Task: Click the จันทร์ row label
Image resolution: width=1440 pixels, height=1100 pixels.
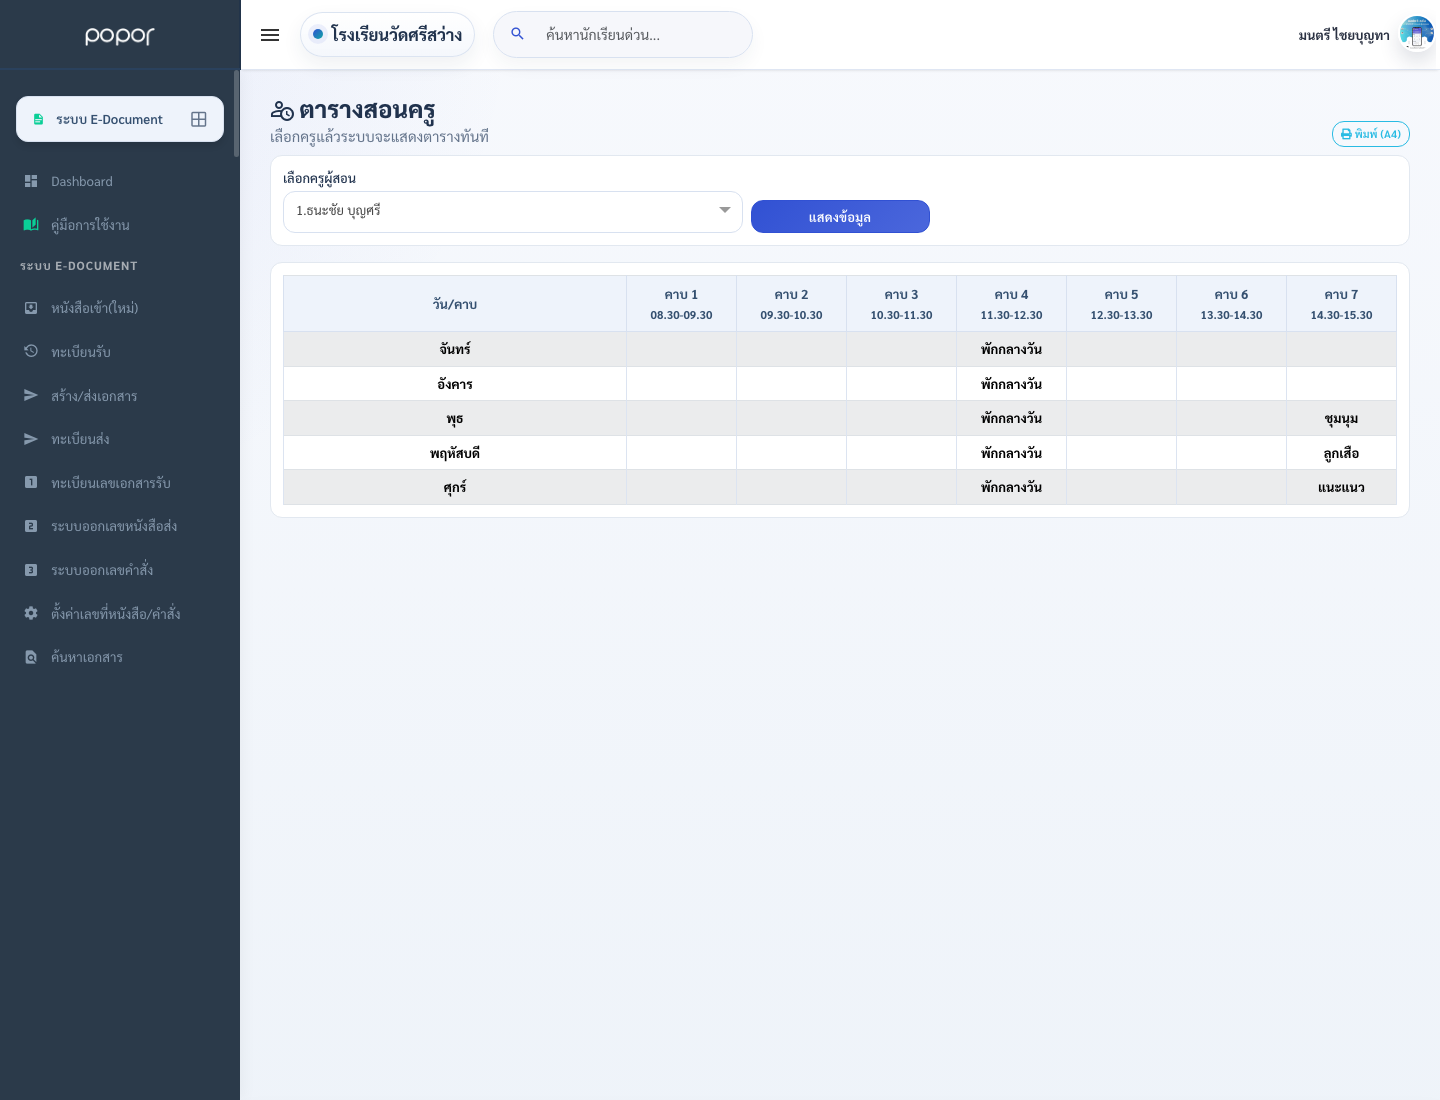Action: tap(455, 349)
